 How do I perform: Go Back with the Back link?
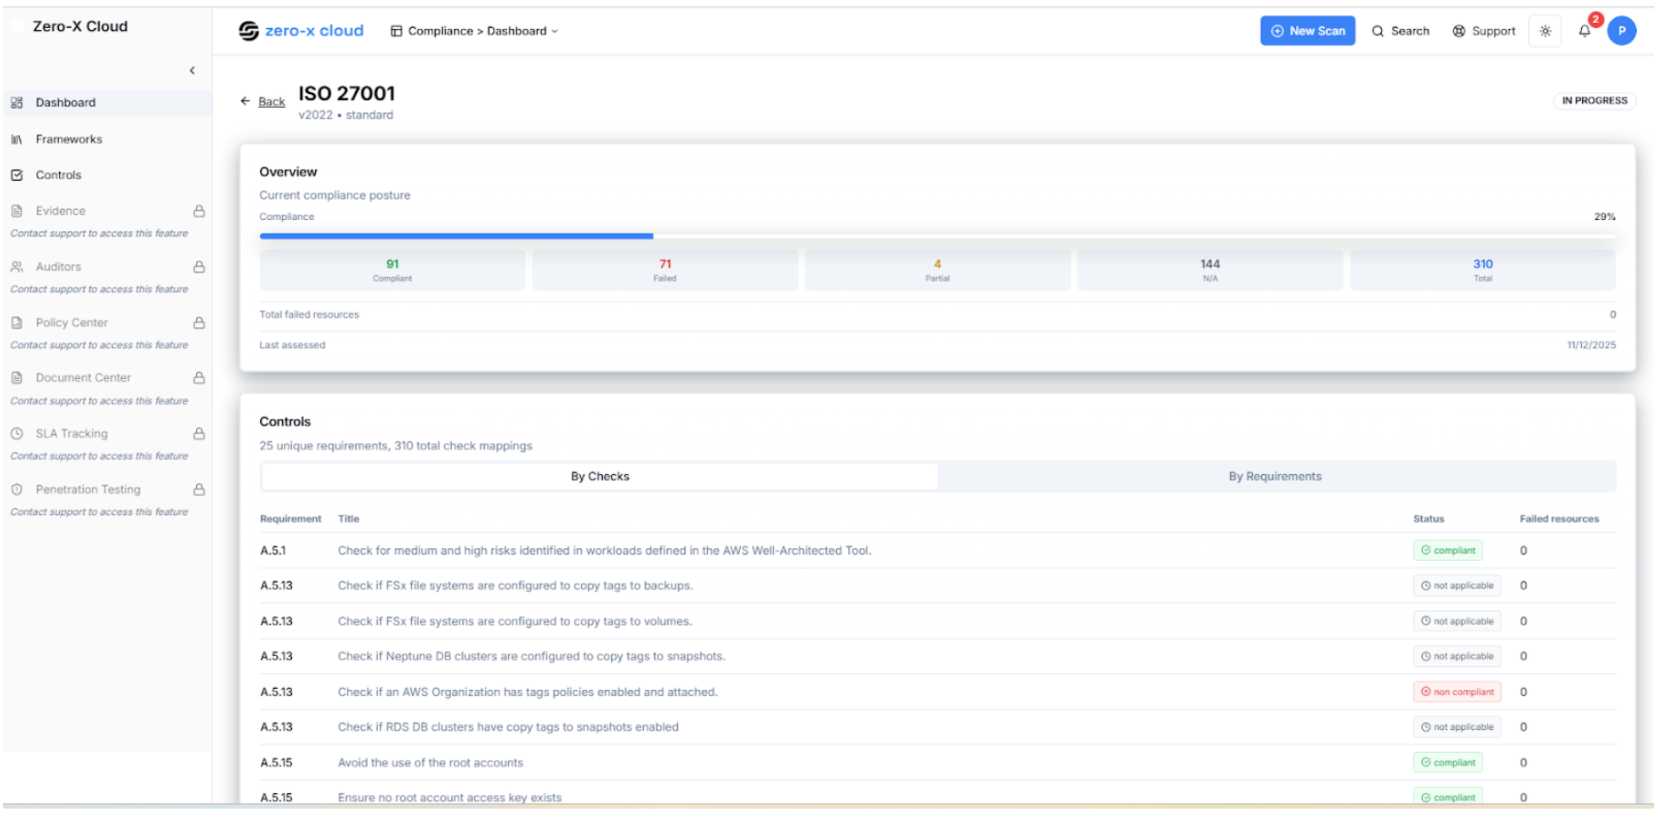click(271, 102)
